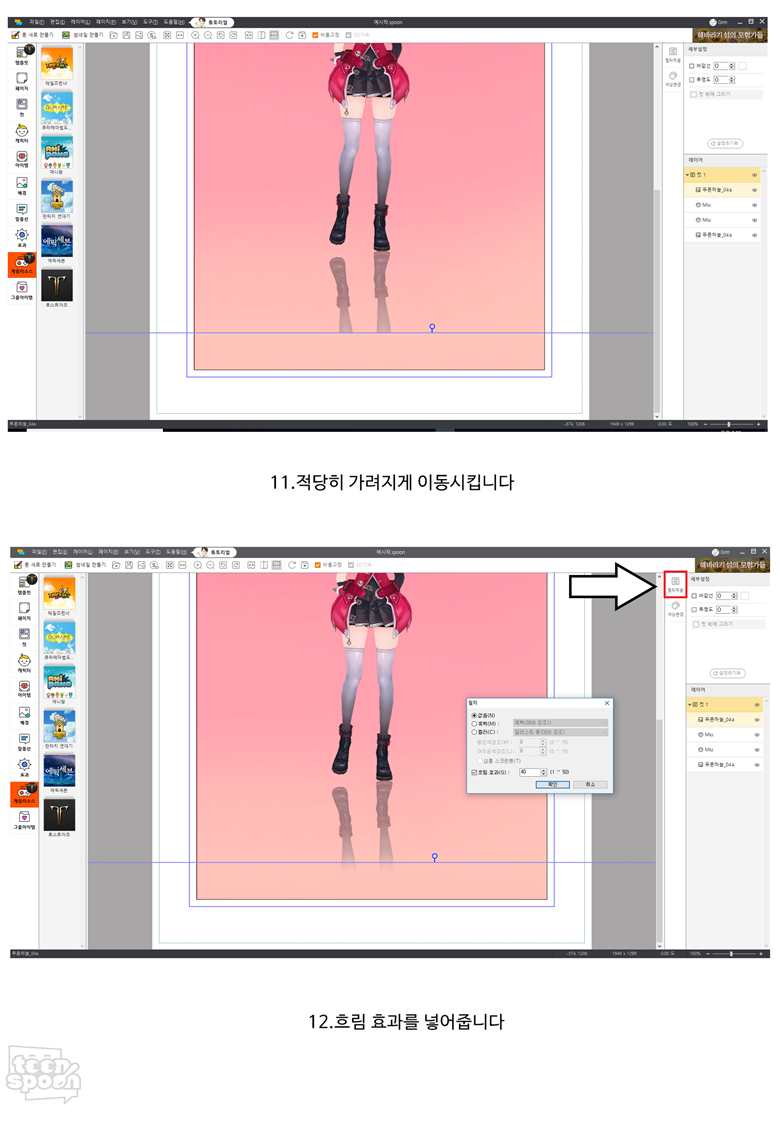Select 로스트아크 thumbnail in lower screenshot
780x1130 pixels.
(58, 816)
